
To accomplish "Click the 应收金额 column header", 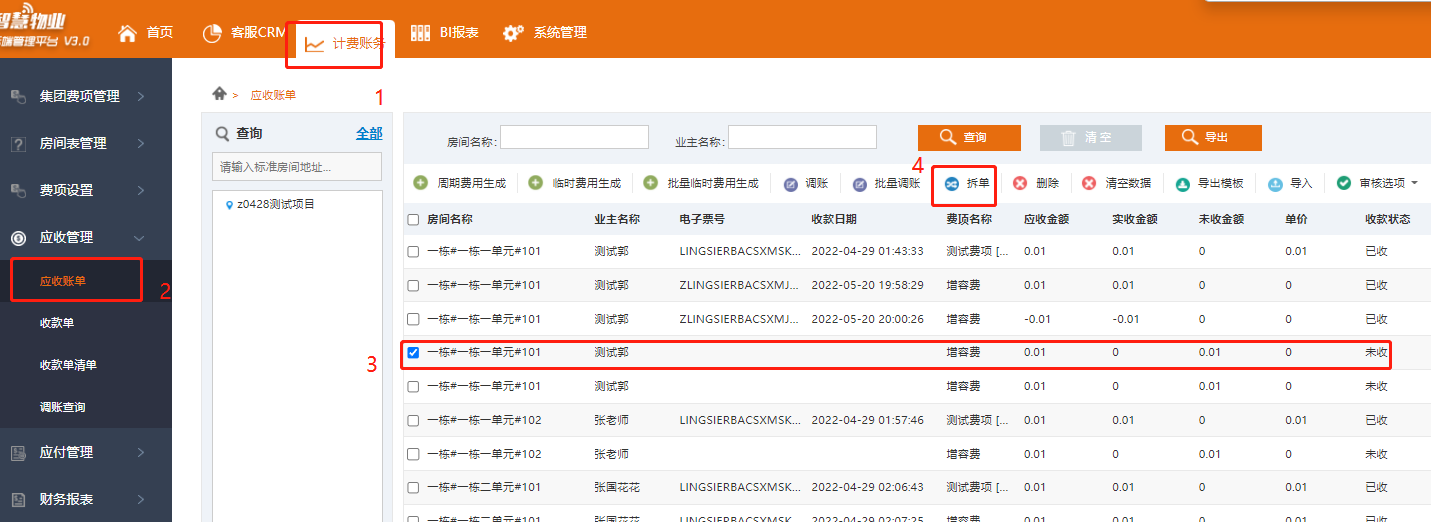I will coord(1047,219).
